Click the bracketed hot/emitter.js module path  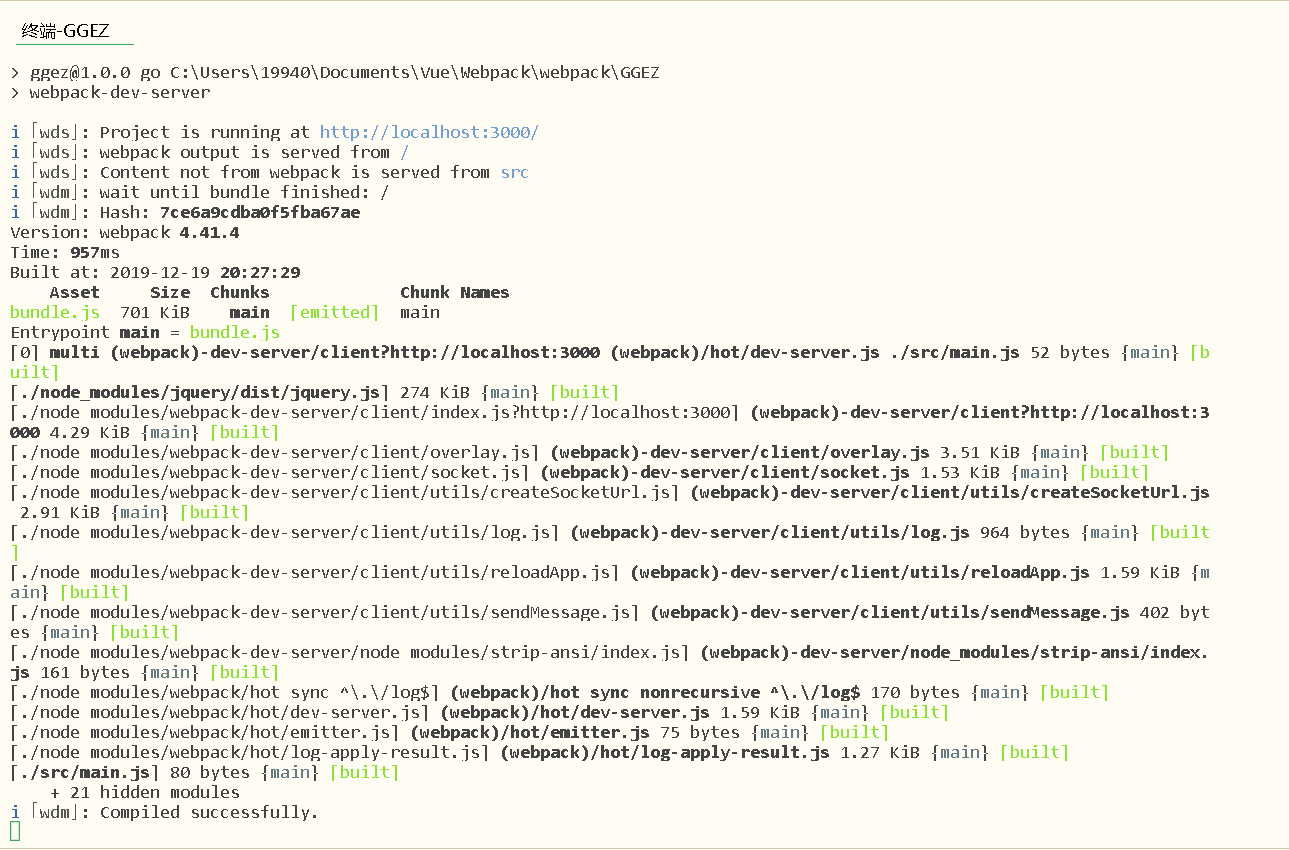[x=205, y=732]
